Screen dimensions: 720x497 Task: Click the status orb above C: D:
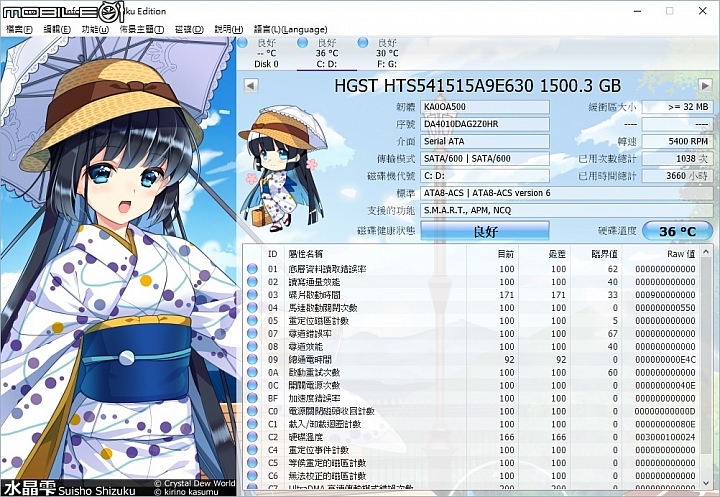tap(303, 43)
